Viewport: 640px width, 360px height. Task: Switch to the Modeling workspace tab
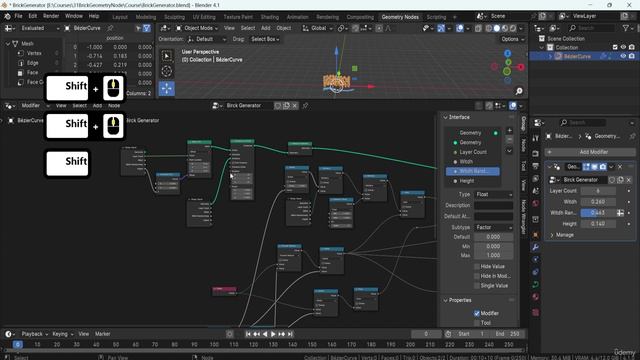tap(146, 17)
